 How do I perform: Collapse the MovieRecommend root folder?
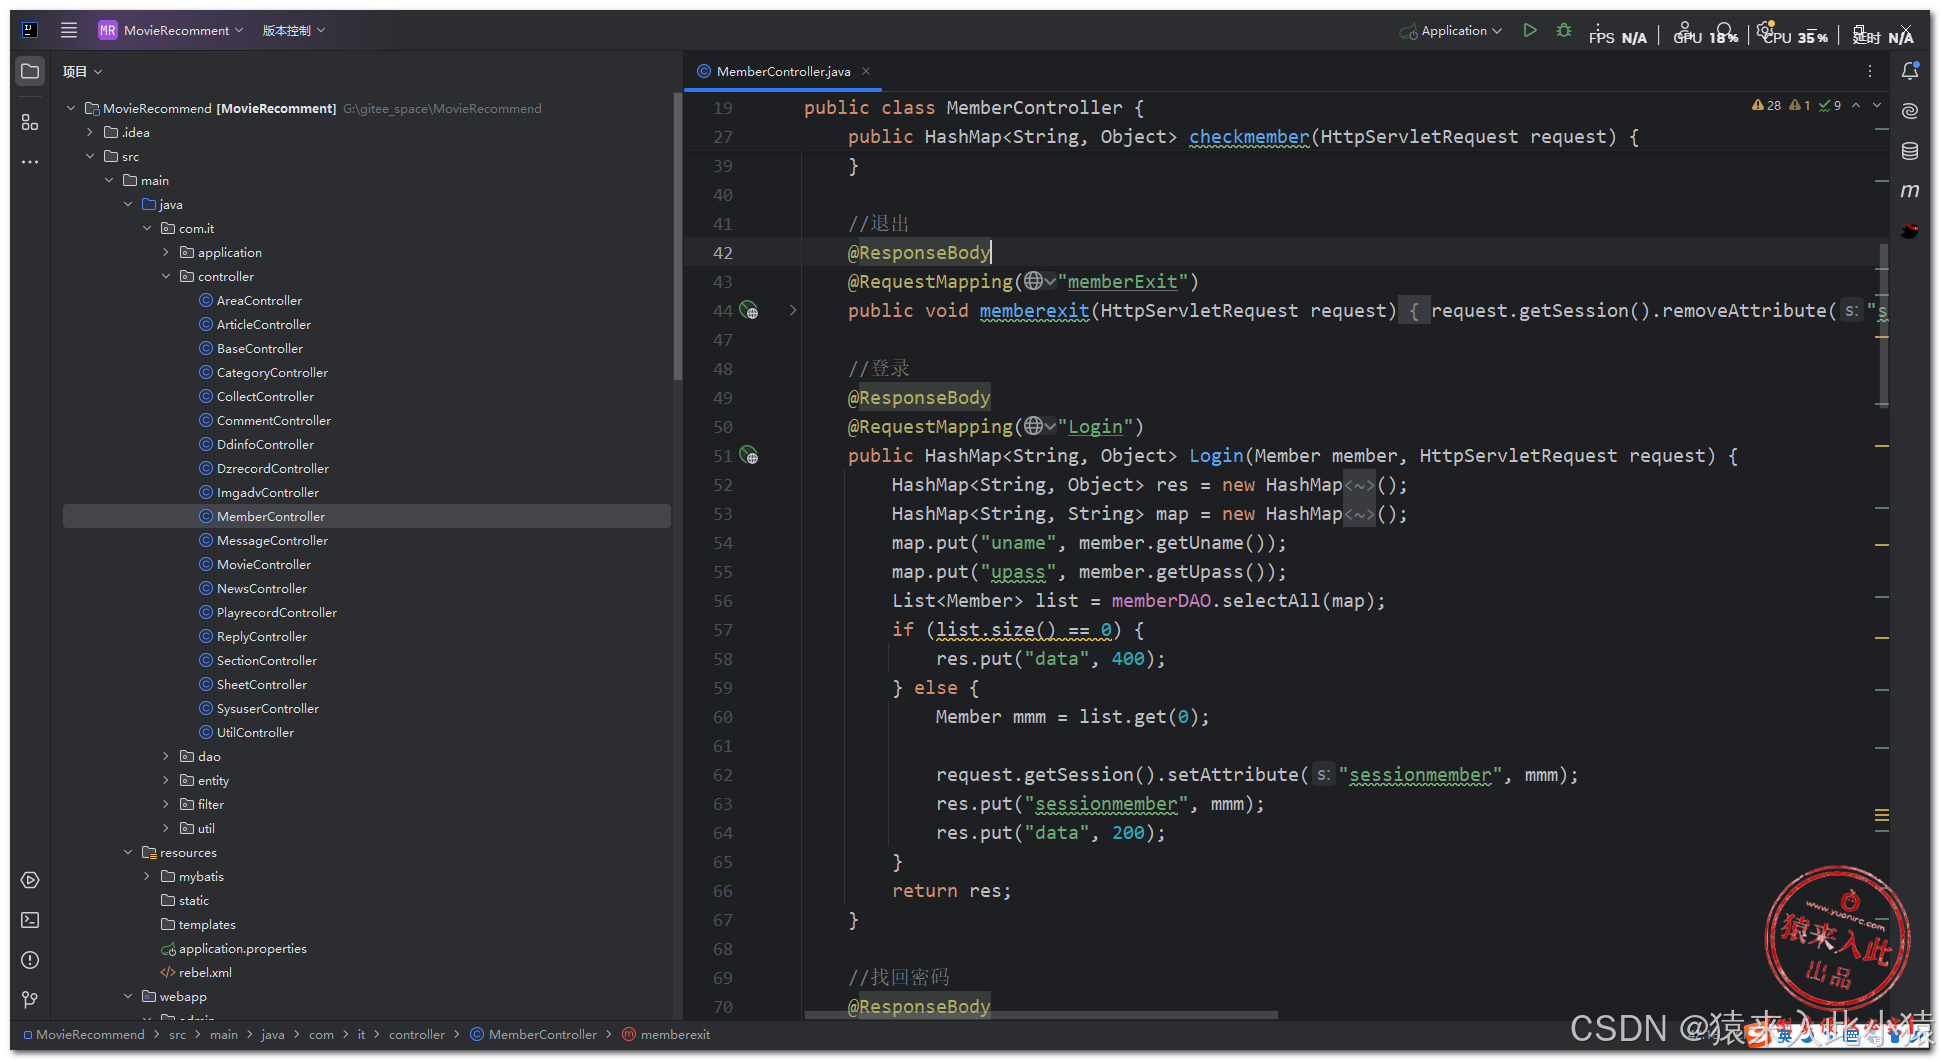[x=71, y=108]
